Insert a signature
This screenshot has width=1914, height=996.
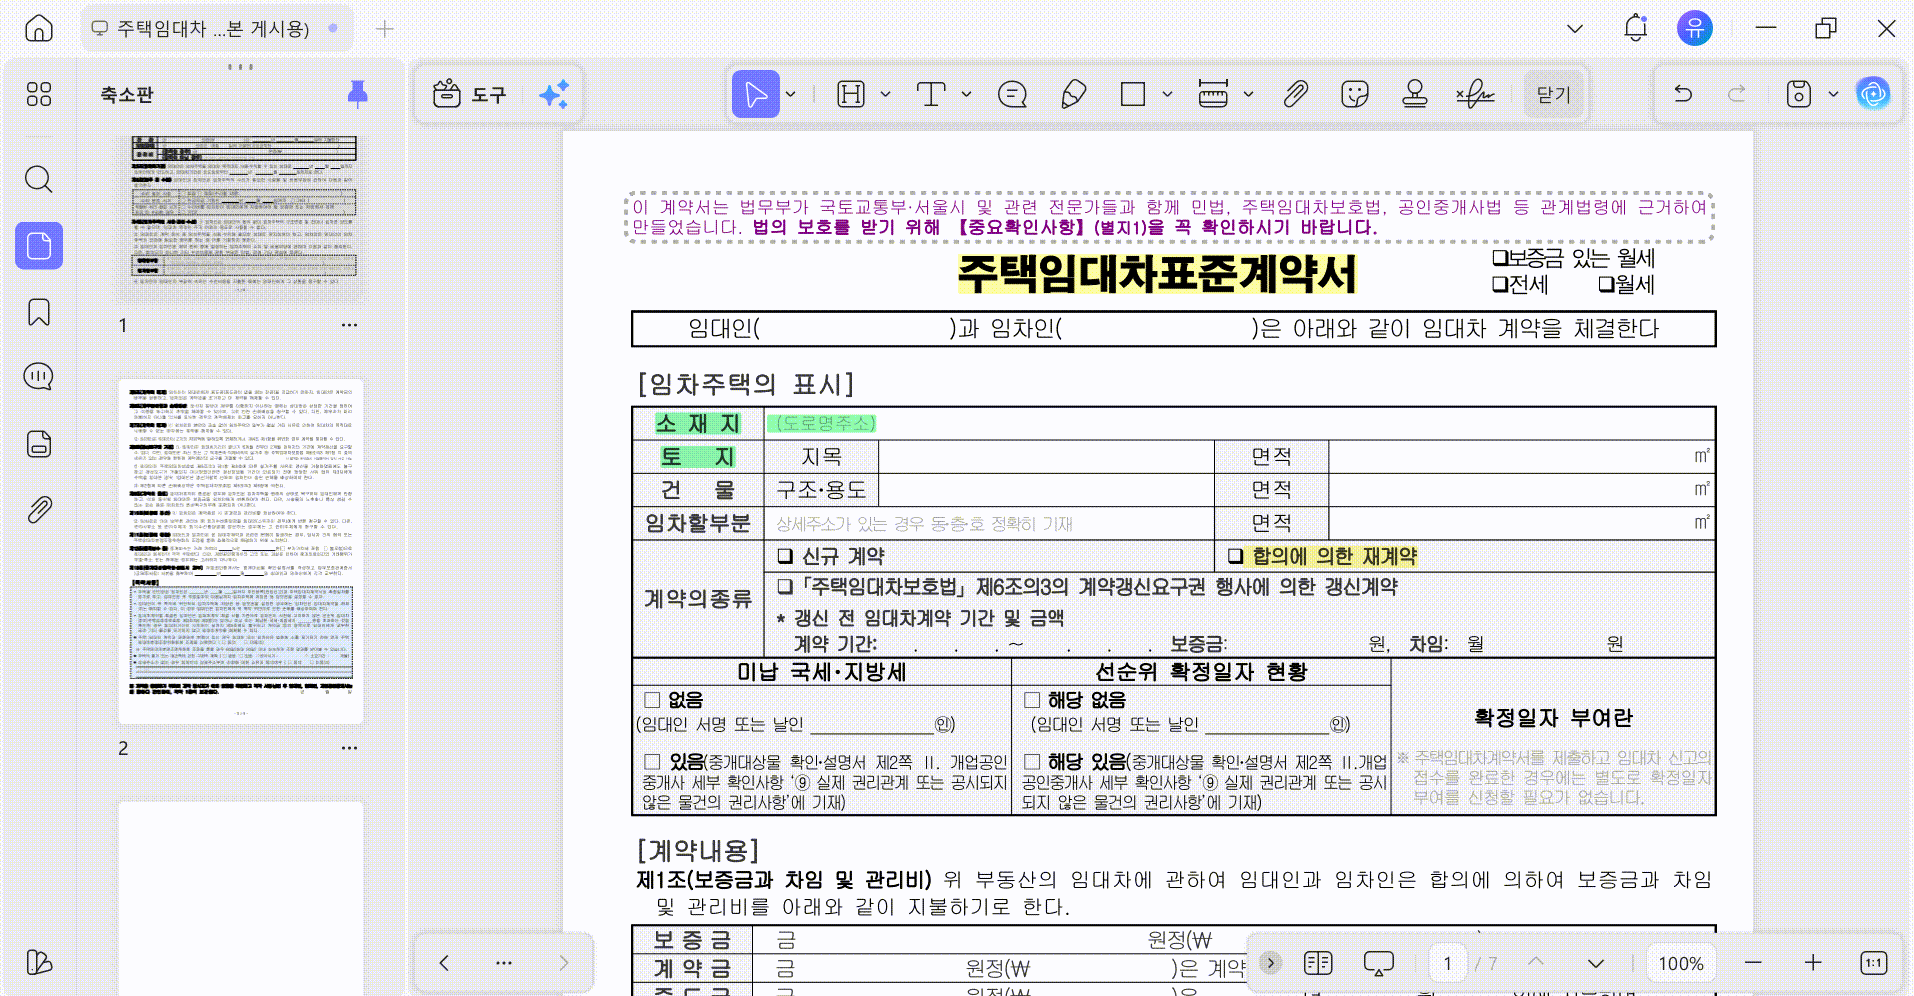(x=1475, y=94)
